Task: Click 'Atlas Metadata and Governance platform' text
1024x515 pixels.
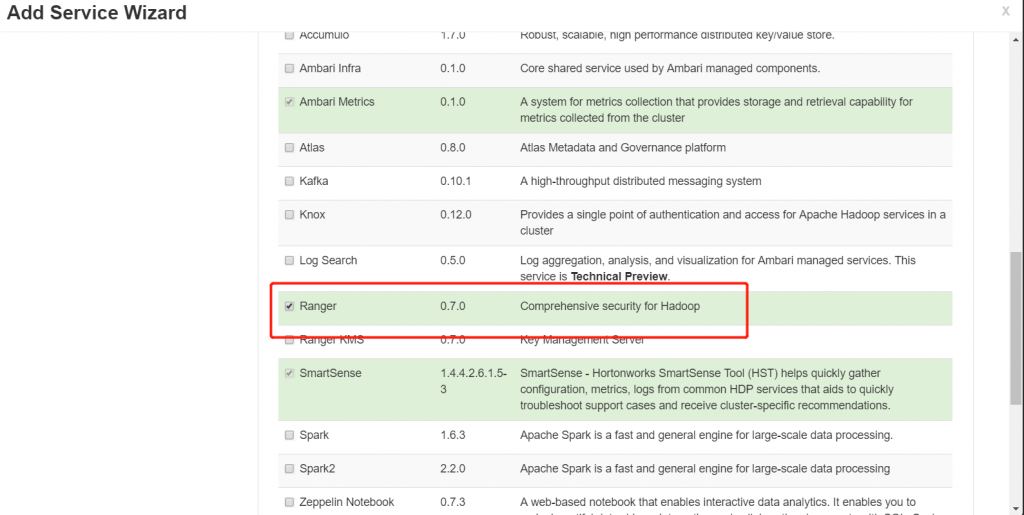Action: point(623,148)
